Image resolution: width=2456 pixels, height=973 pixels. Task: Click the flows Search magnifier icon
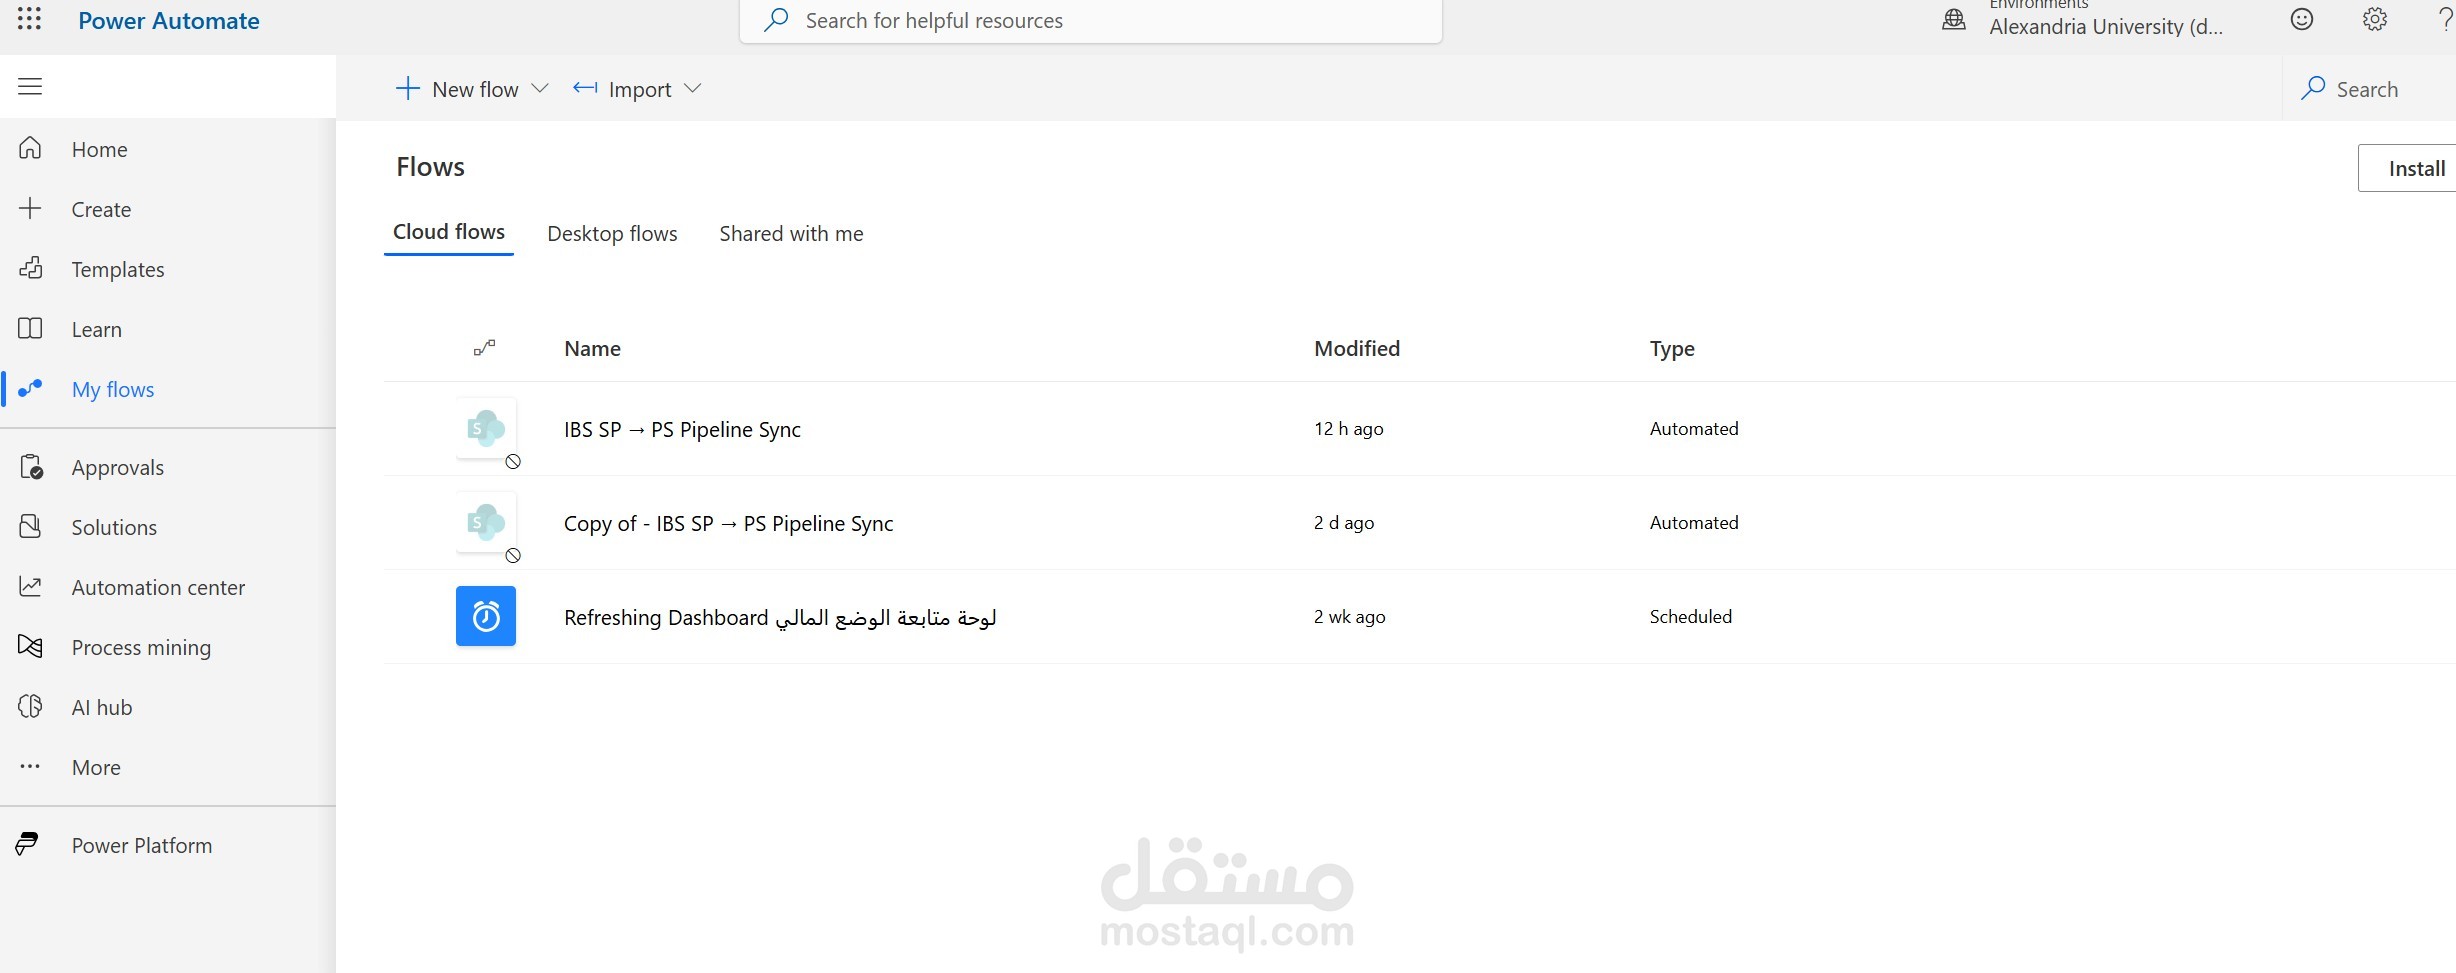pos(2313,89)
